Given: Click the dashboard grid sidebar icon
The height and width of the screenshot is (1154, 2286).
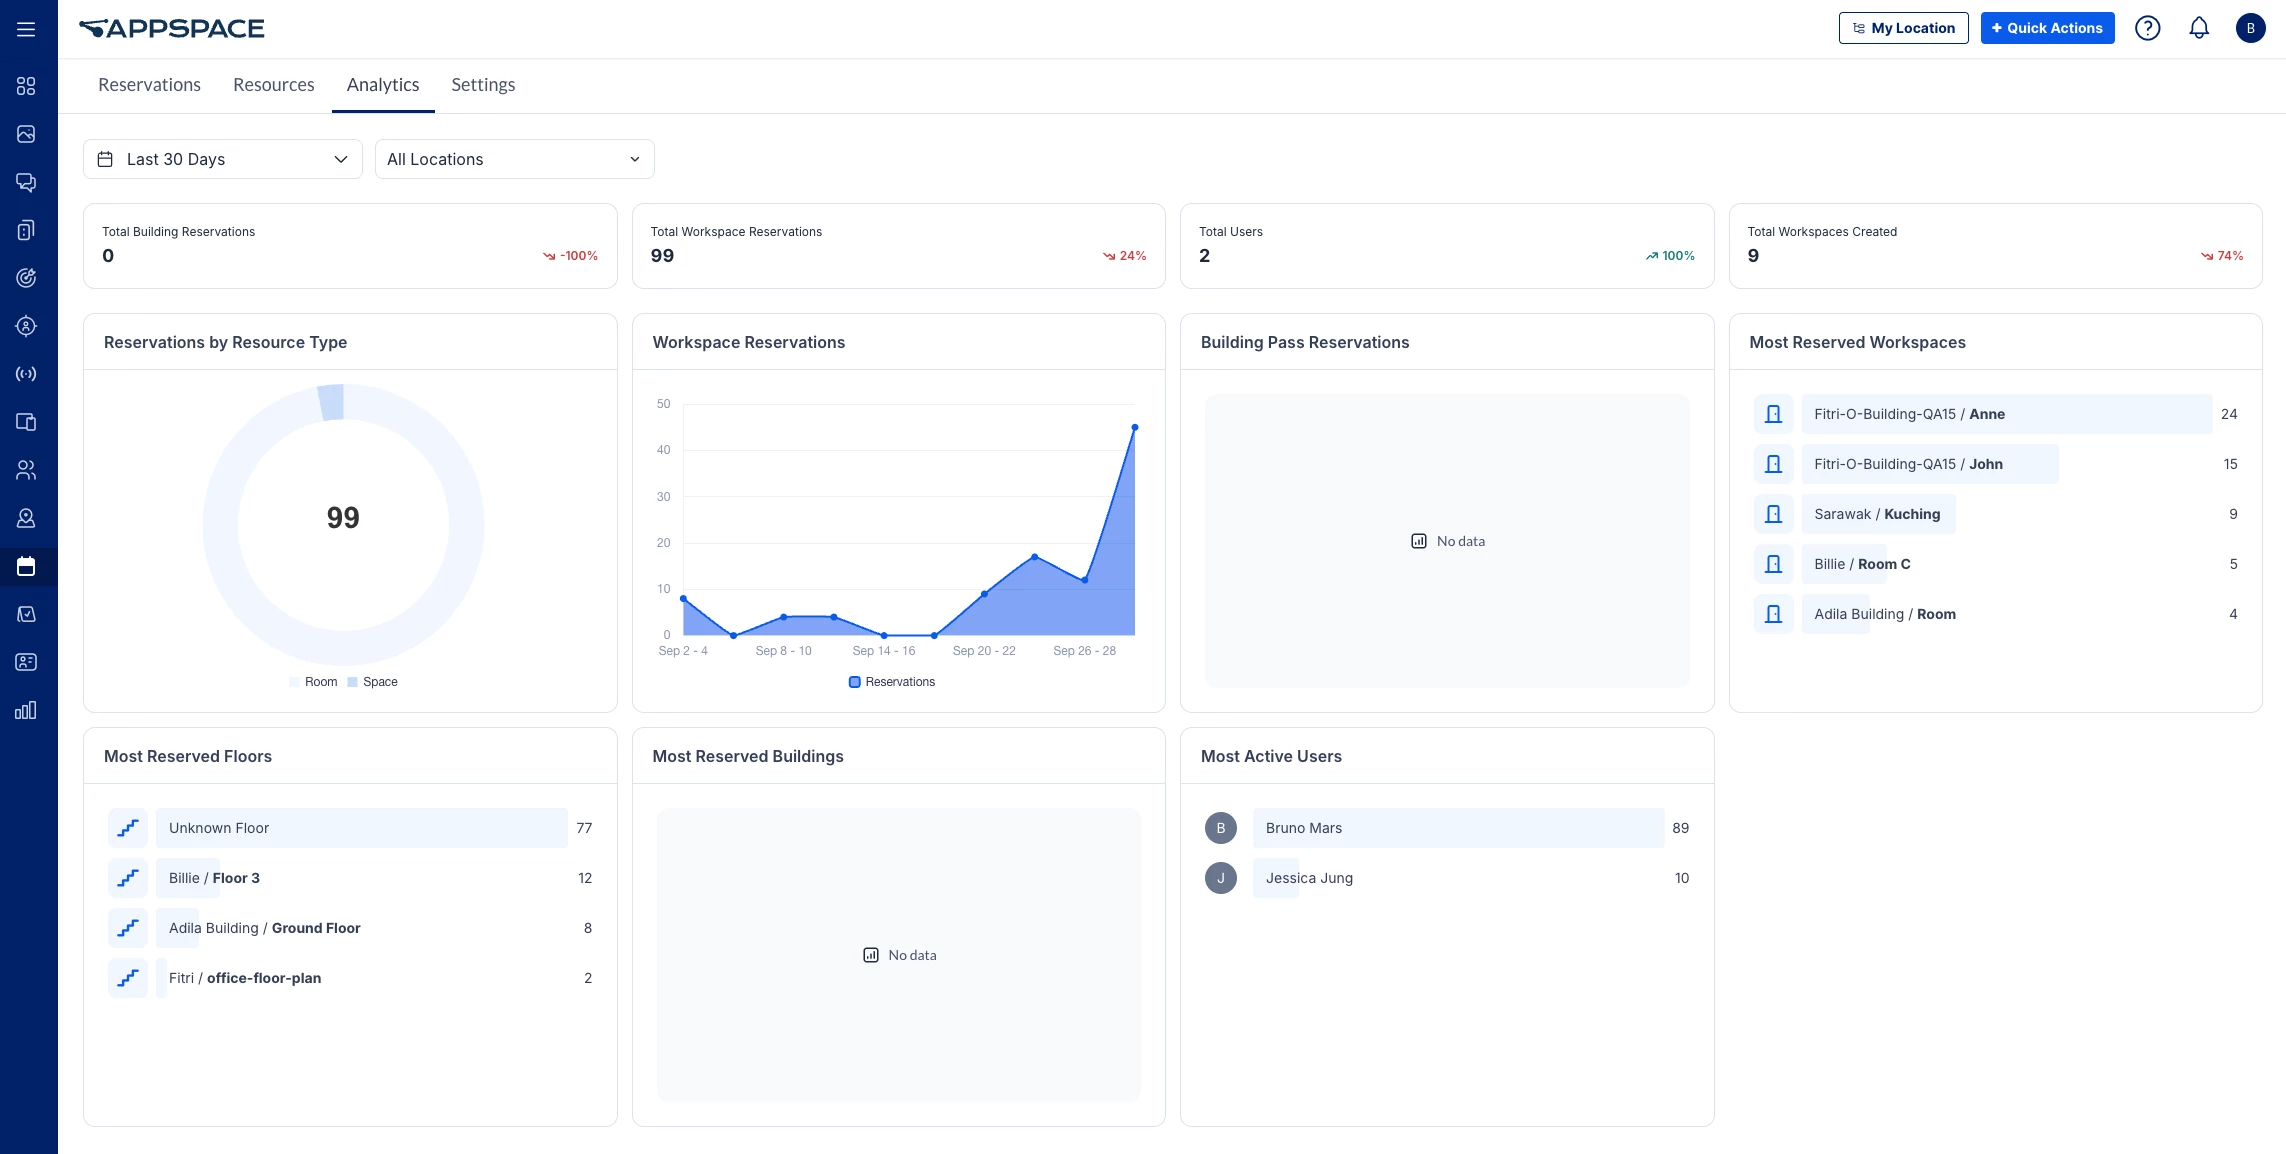Looking at the screenshot, I should coord(26,86).
